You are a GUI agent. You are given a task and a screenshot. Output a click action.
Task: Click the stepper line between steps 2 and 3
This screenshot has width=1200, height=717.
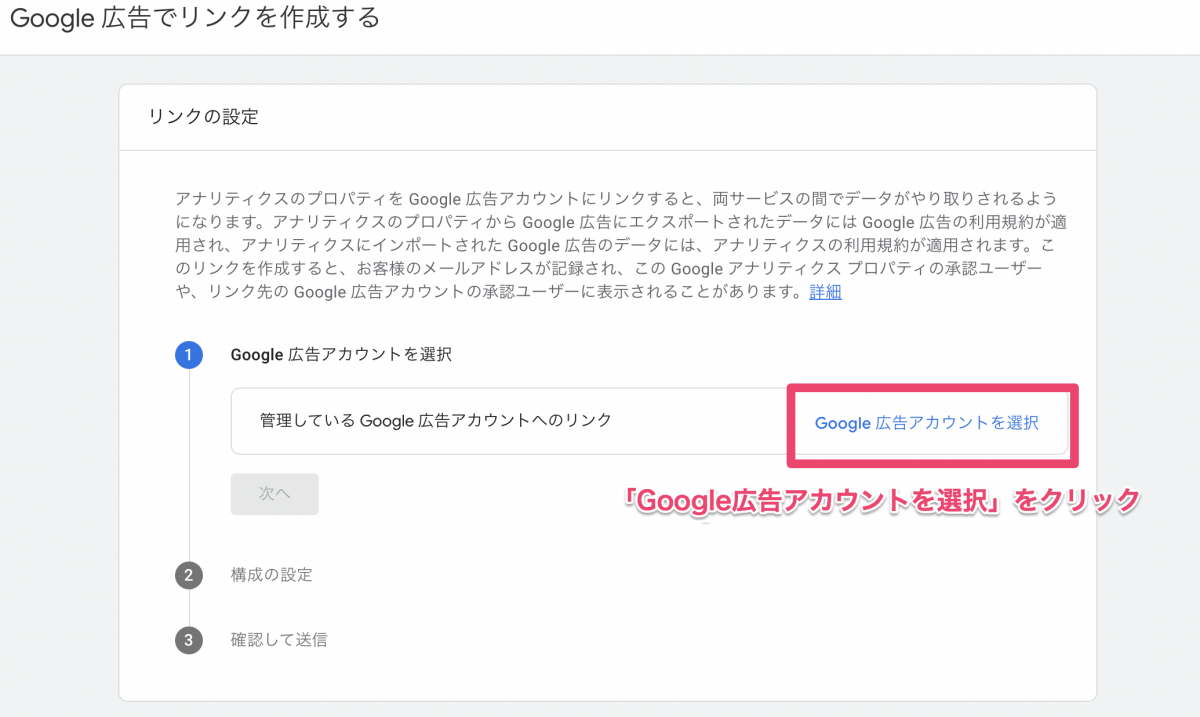click(x=189, y=607)
